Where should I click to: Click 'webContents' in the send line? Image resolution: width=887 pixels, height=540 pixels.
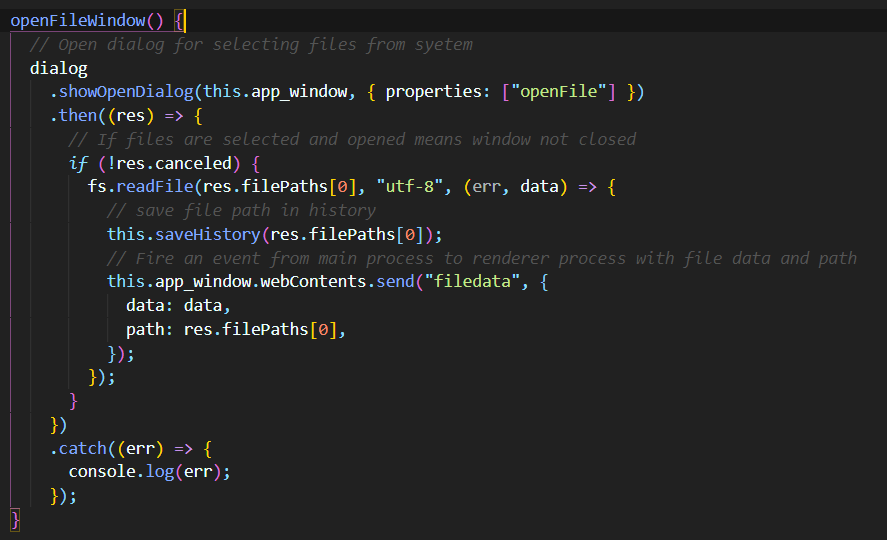tap(313, 282)
